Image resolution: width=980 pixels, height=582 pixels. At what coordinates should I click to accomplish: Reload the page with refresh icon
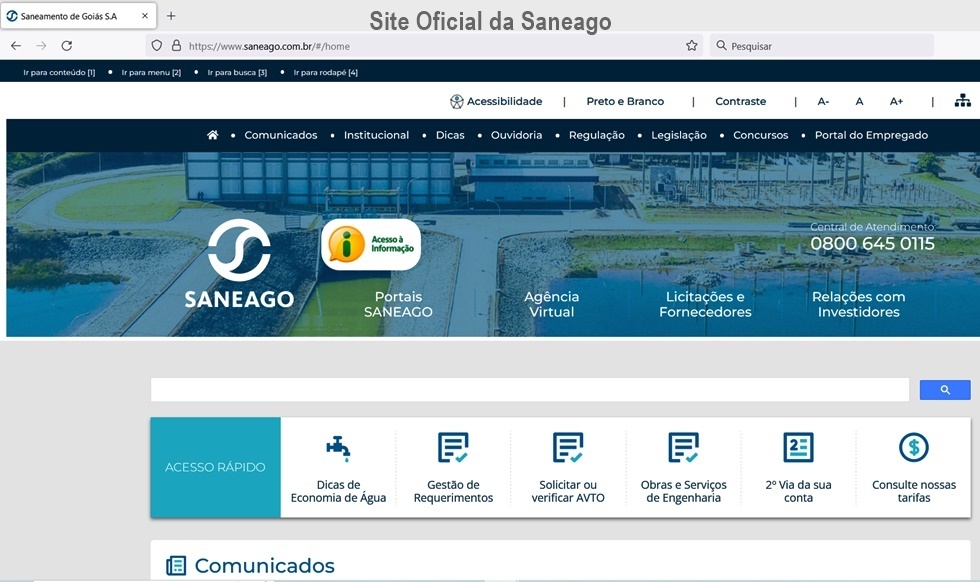67,46
